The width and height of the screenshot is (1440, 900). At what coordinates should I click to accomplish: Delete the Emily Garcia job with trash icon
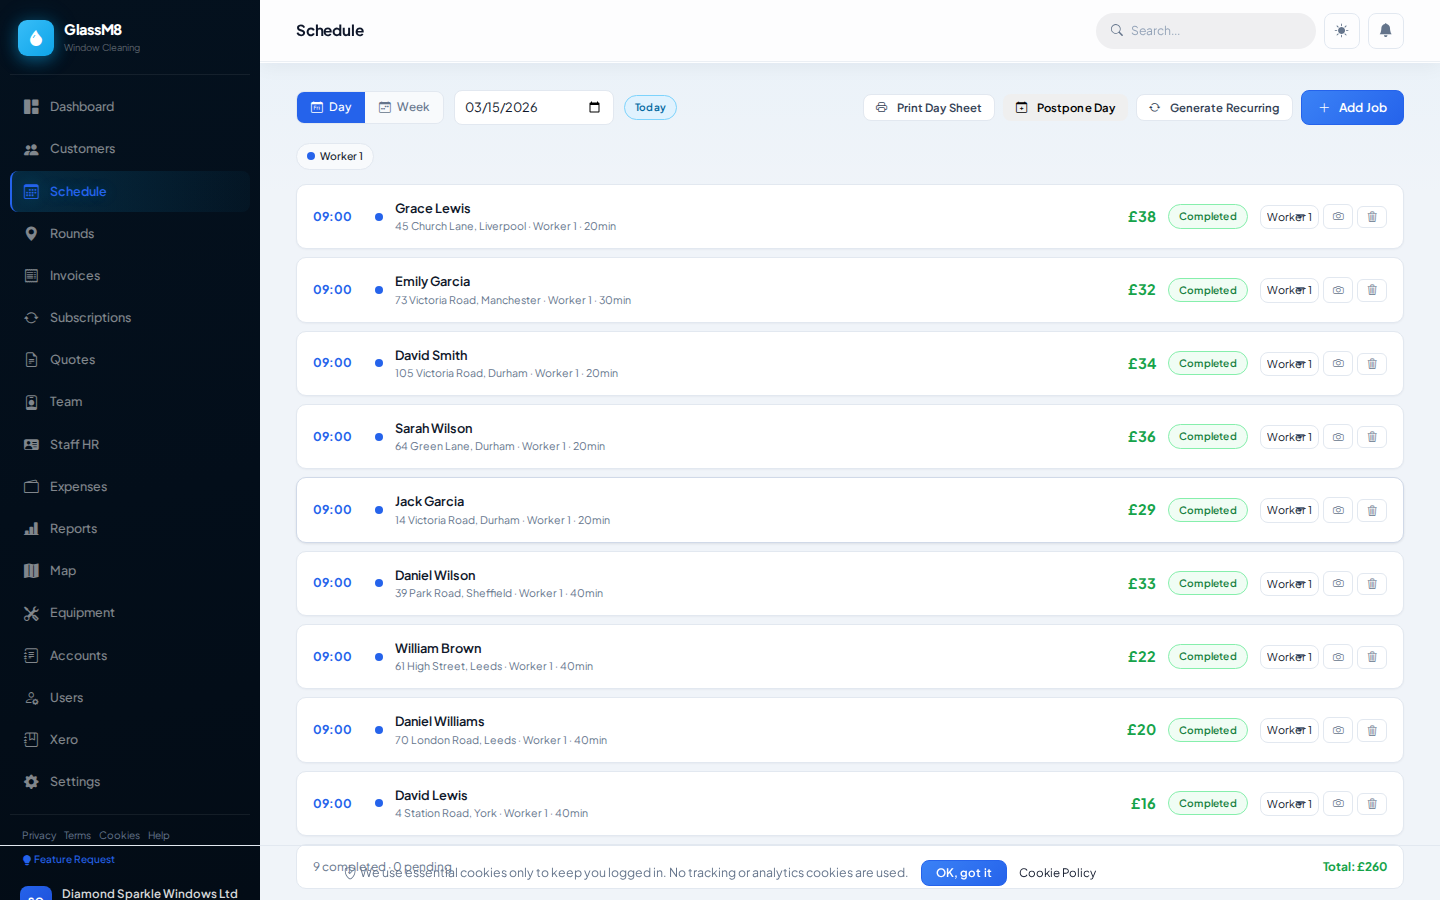click(1372, 290)
